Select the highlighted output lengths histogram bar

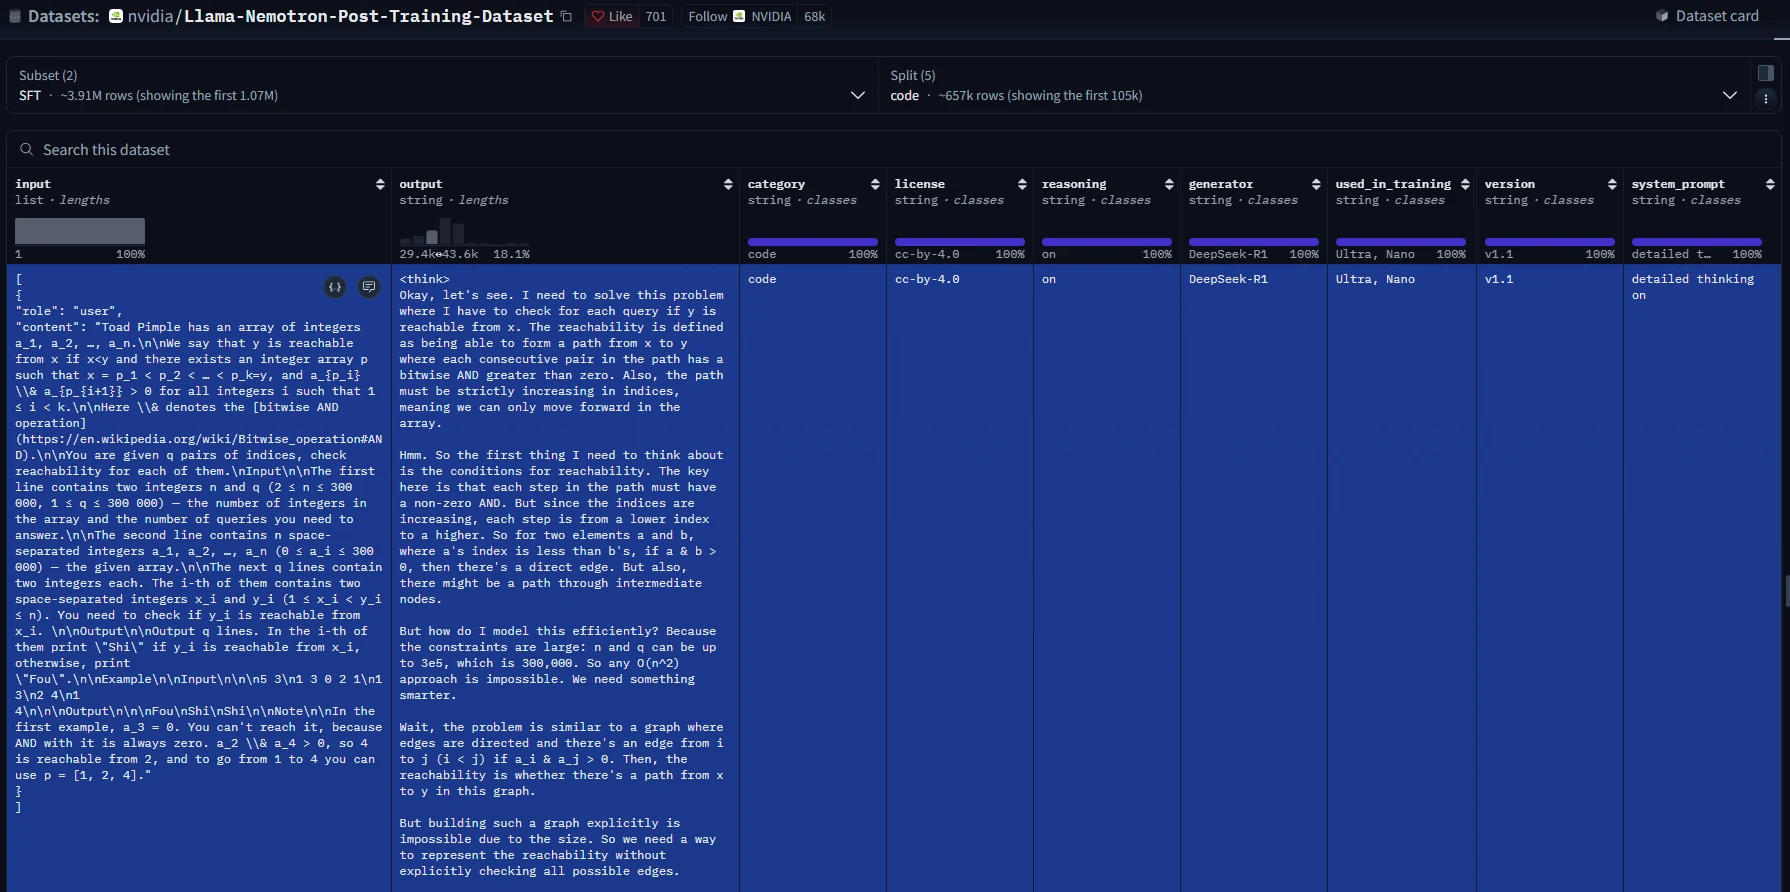[x=432, y=237]
